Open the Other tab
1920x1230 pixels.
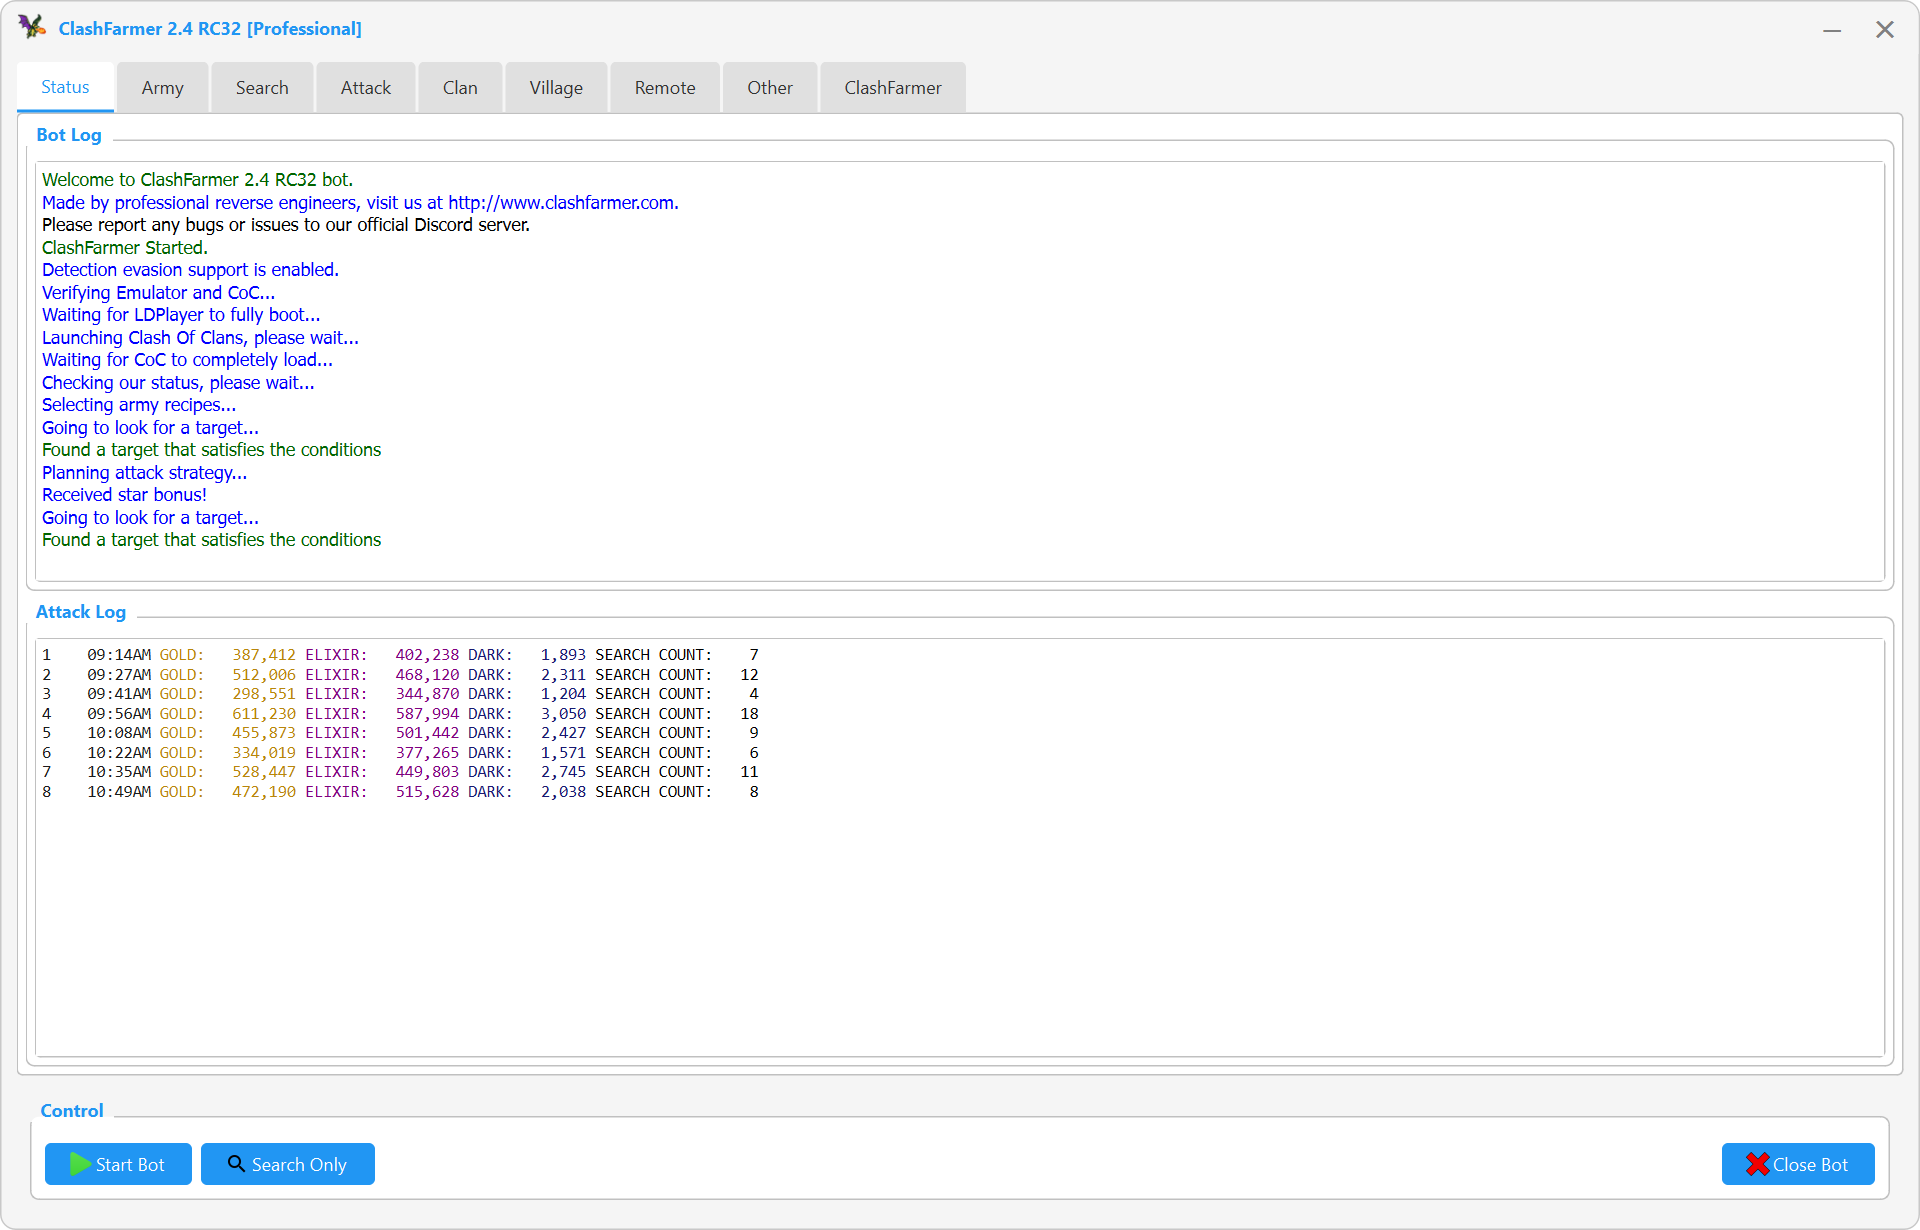pos(770,88)
